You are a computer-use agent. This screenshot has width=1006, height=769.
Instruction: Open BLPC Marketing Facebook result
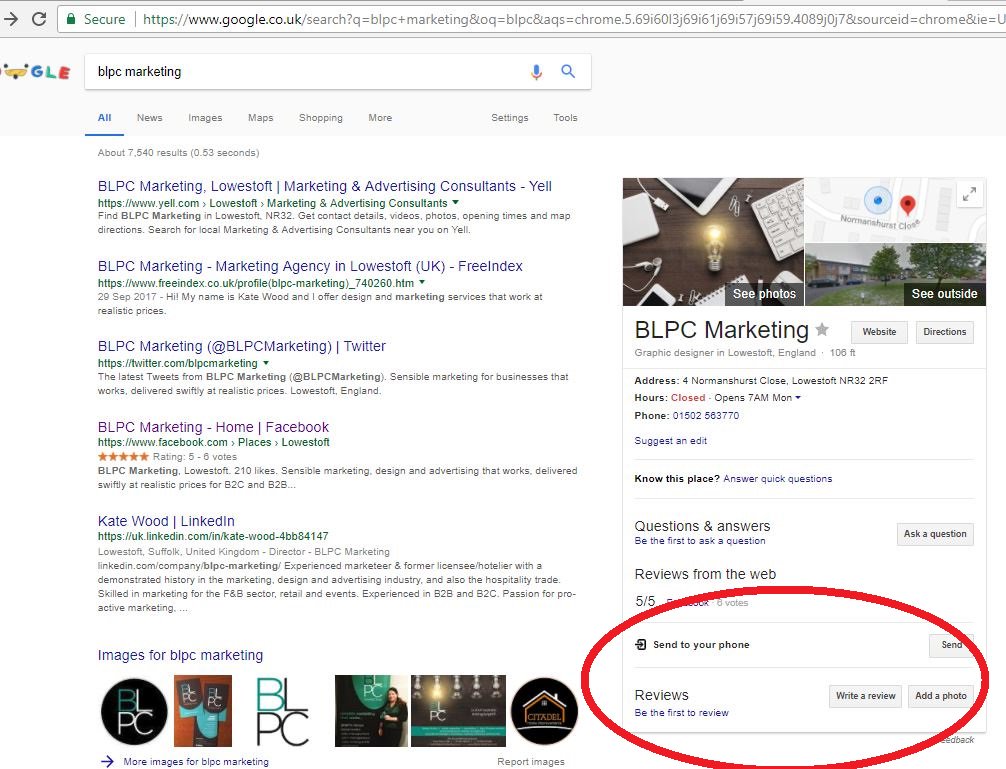pyautogui.click(x=213, y=427)
